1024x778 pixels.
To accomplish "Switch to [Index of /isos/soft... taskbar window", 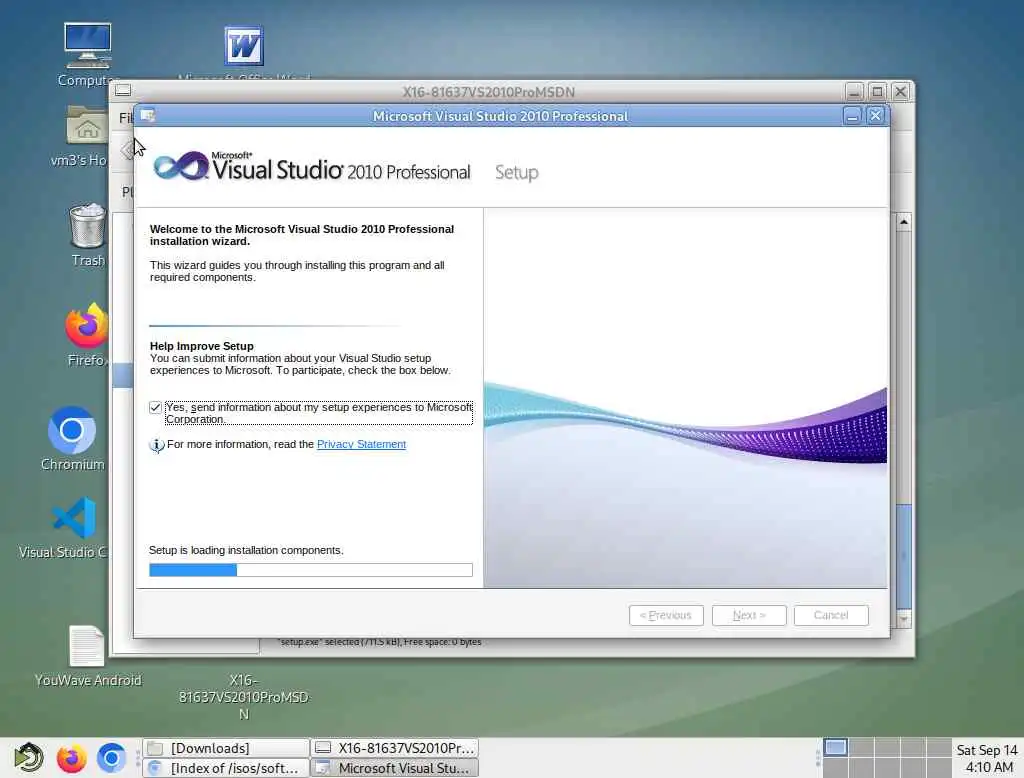I will [x=226, y=768].
